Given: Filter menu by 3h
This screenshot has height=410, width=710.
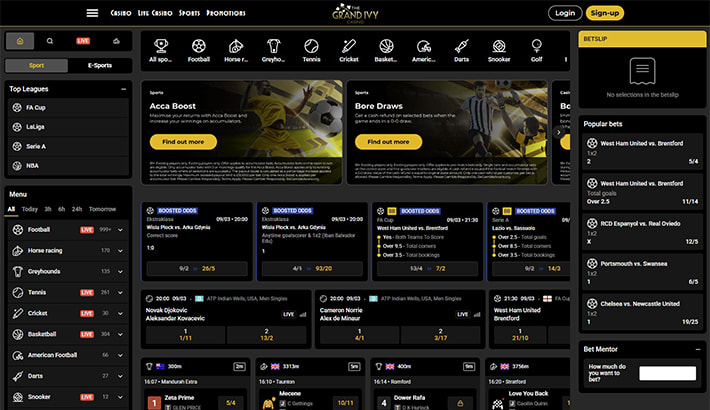Looking at the screenshot, I should [x=48, y=209].
